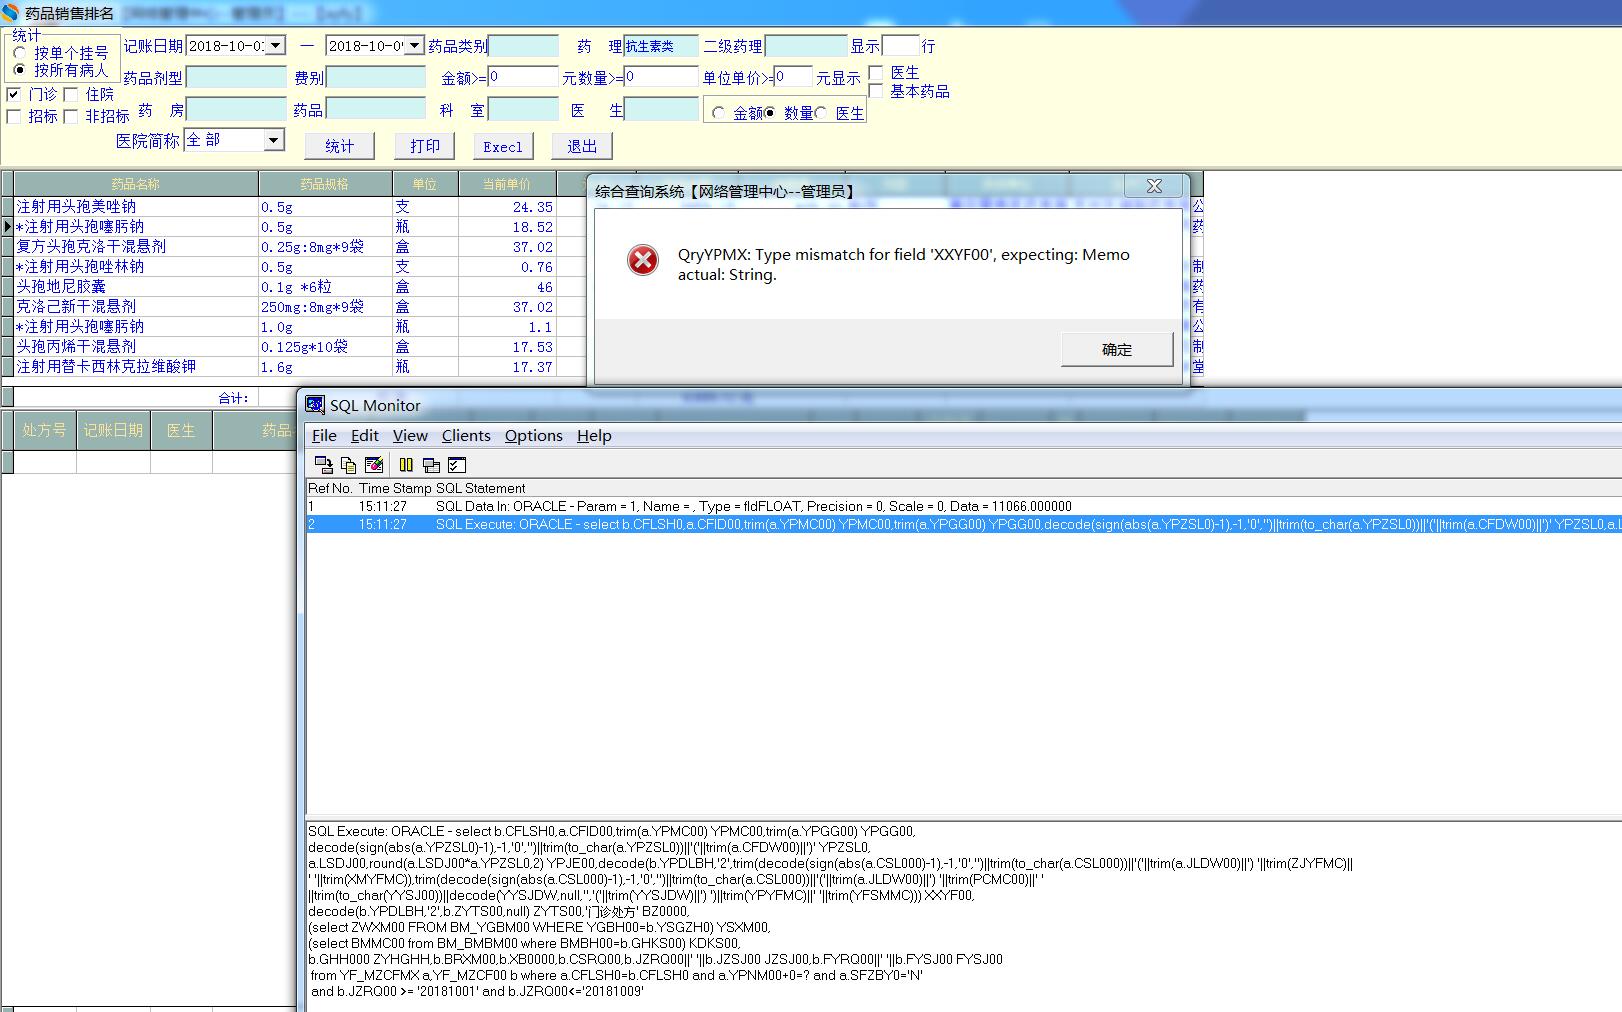This screenshot has width=1622, height=1012.
Task: Enable the 住院 checkbox
Action: tap(71, 94)
